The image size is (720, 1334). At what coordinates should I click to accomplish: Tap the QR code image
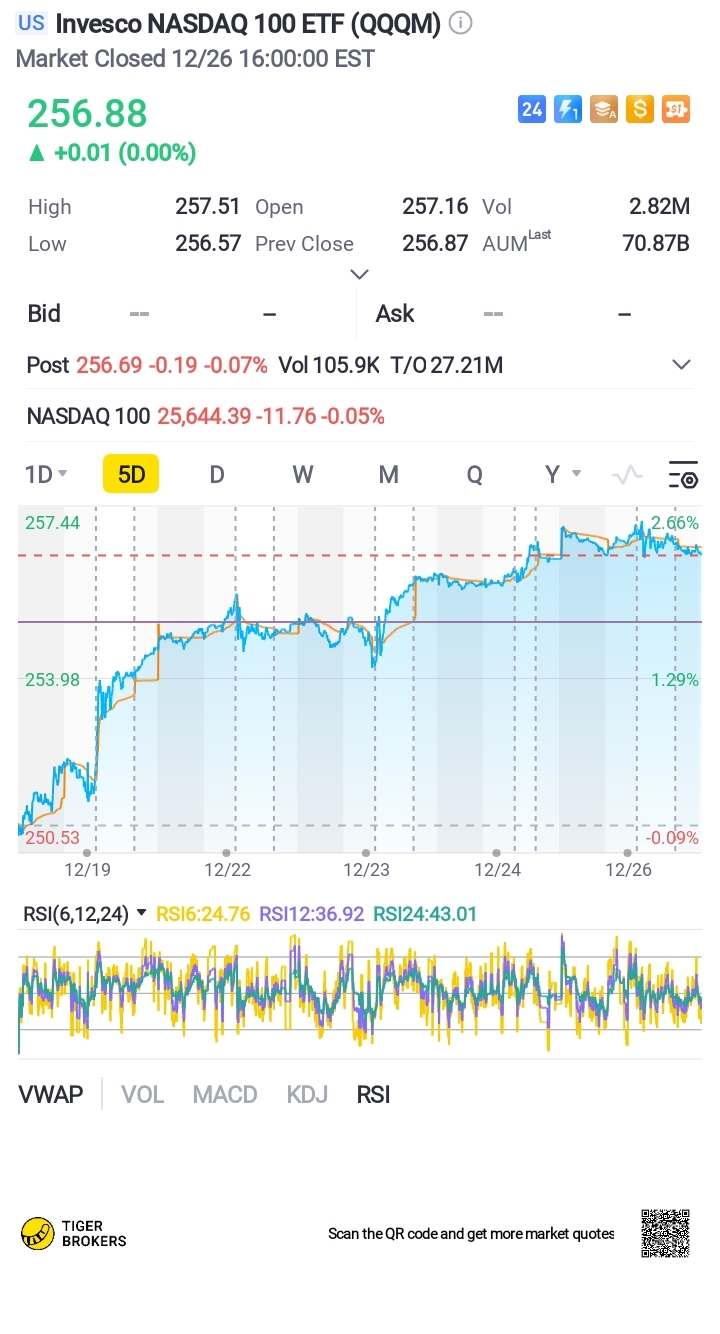click(665, 1233)
